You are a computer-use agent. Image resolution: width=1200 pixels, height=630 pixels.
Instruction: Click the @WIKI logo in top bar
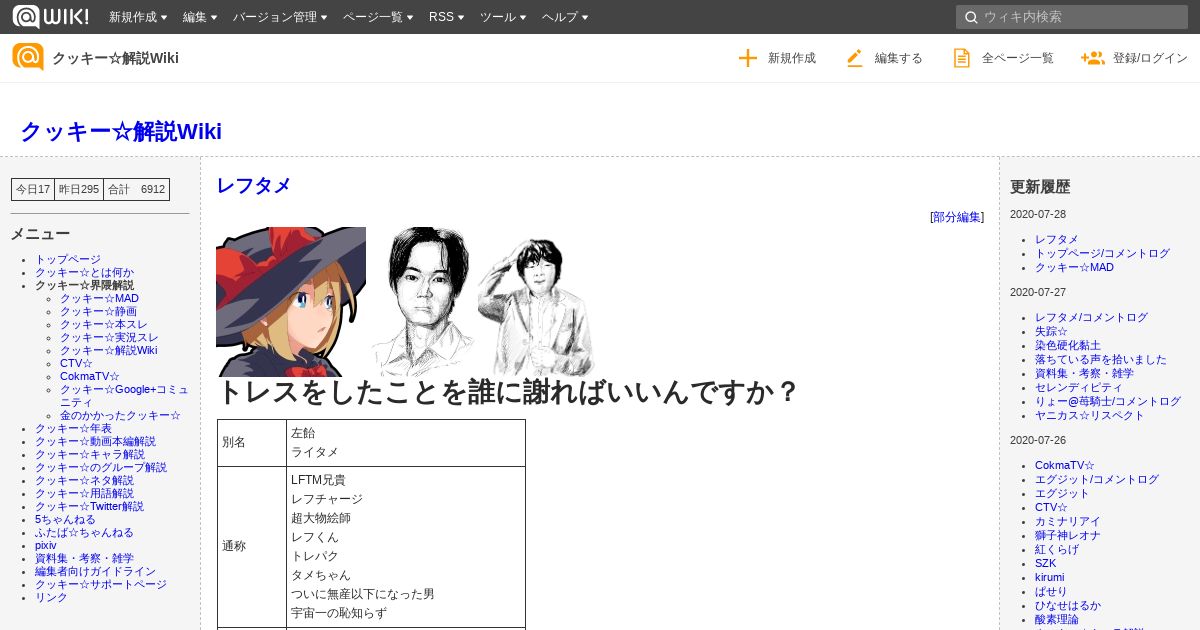point(50,16)
